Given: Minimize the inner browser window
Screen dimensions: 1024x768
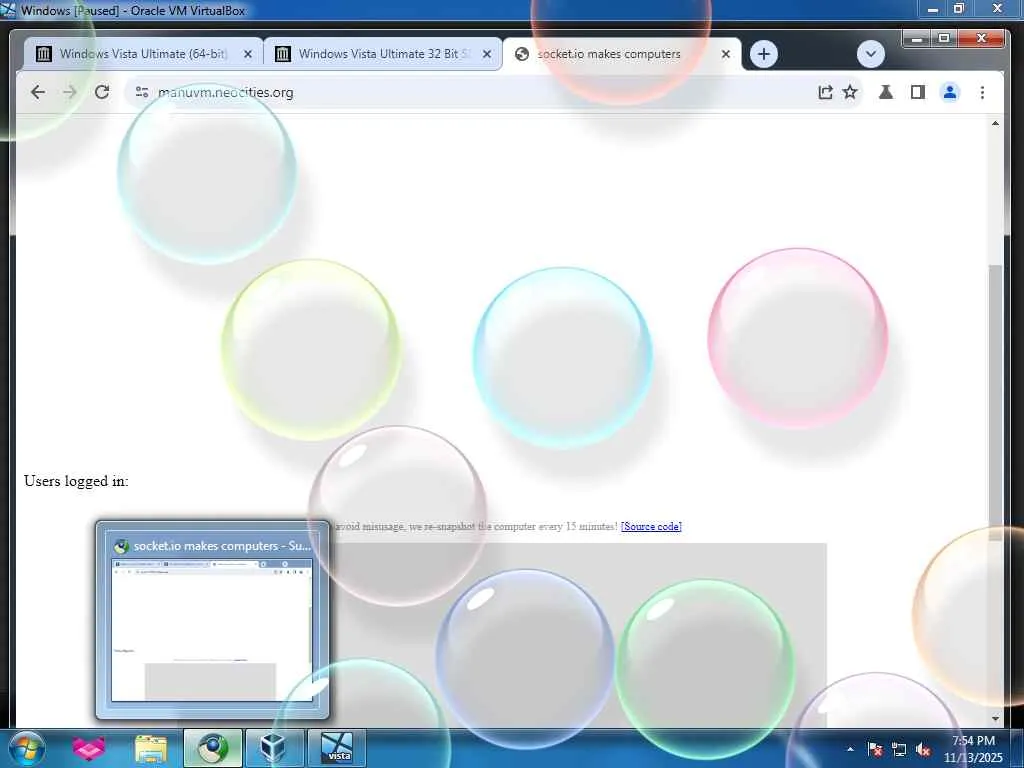Looking at the screenshot, I should click(x=918, y=39).
